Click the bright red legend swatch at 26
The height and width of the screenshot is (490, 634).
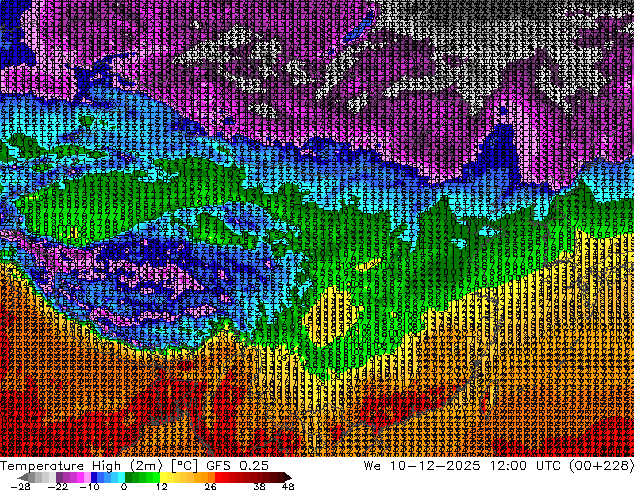pyautogui.click(x=218, y=477)
